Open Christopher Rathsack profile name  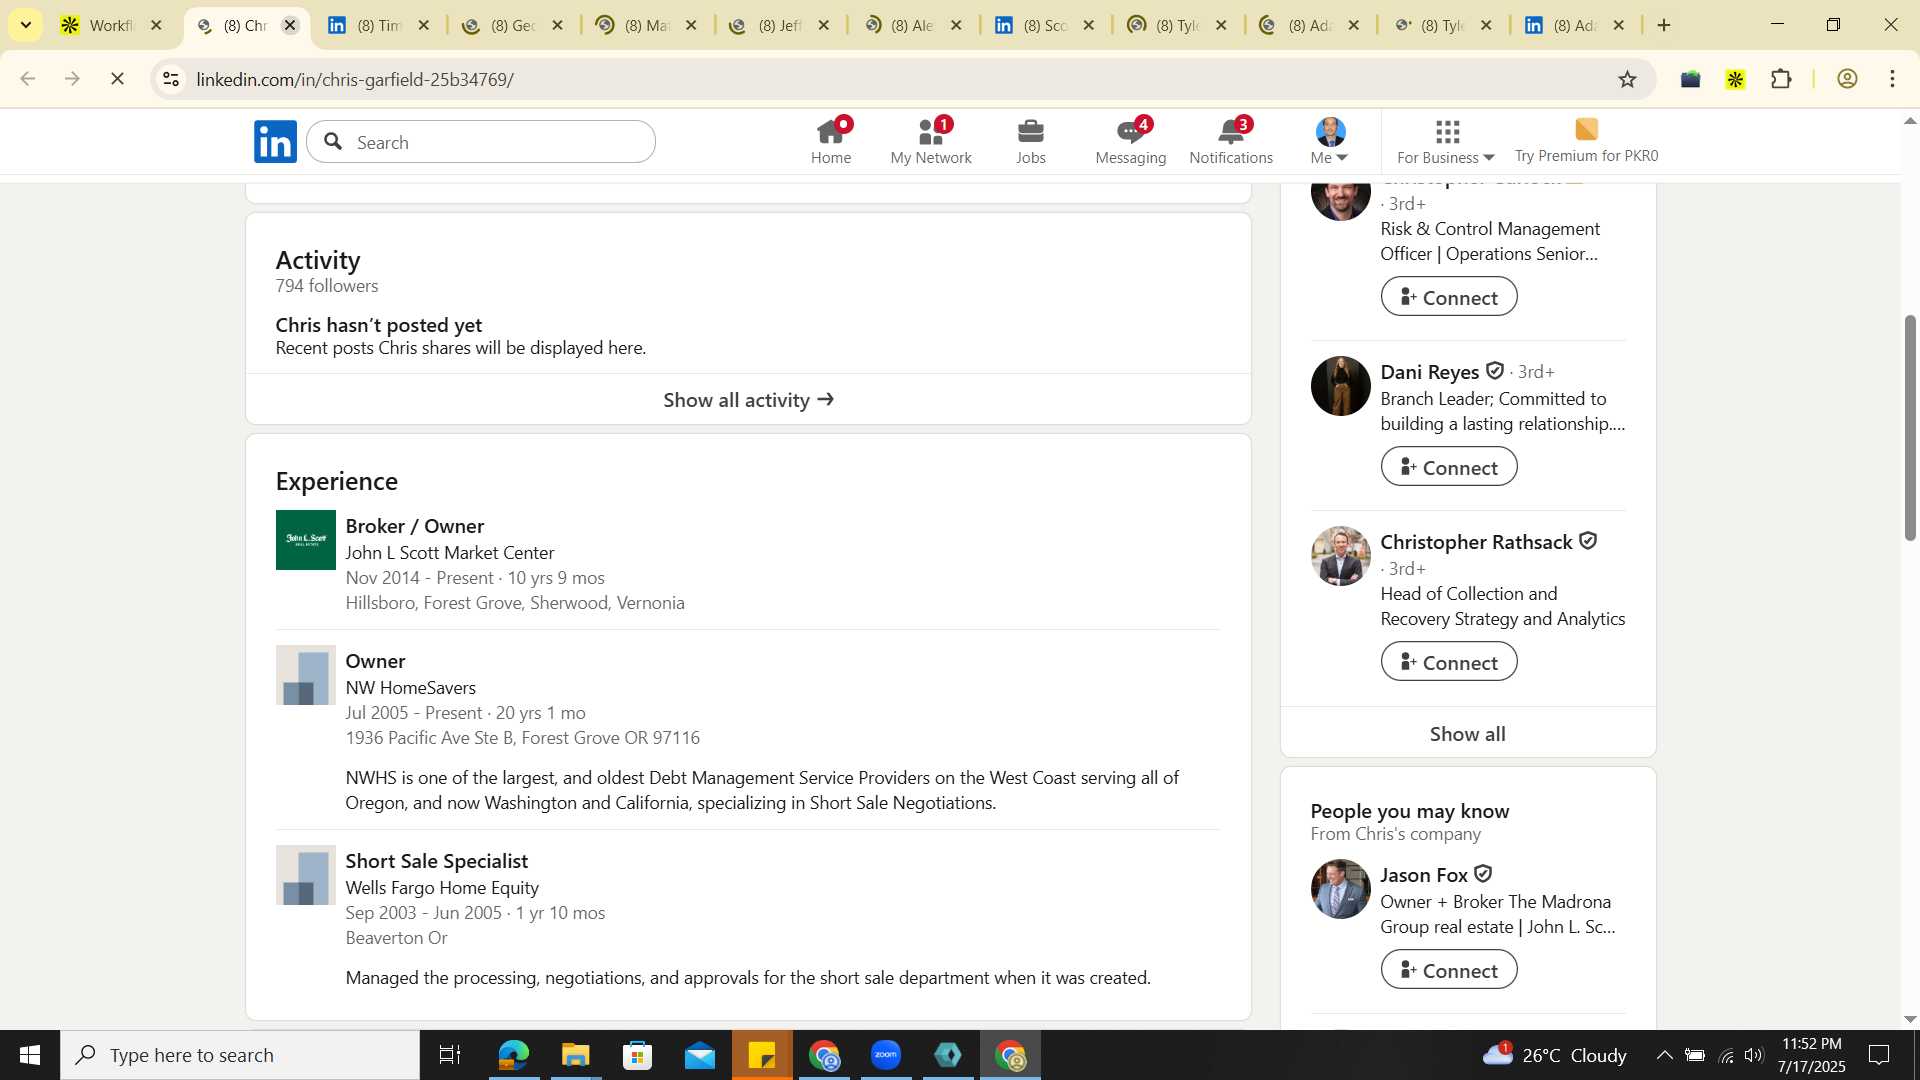(1476, 542)
